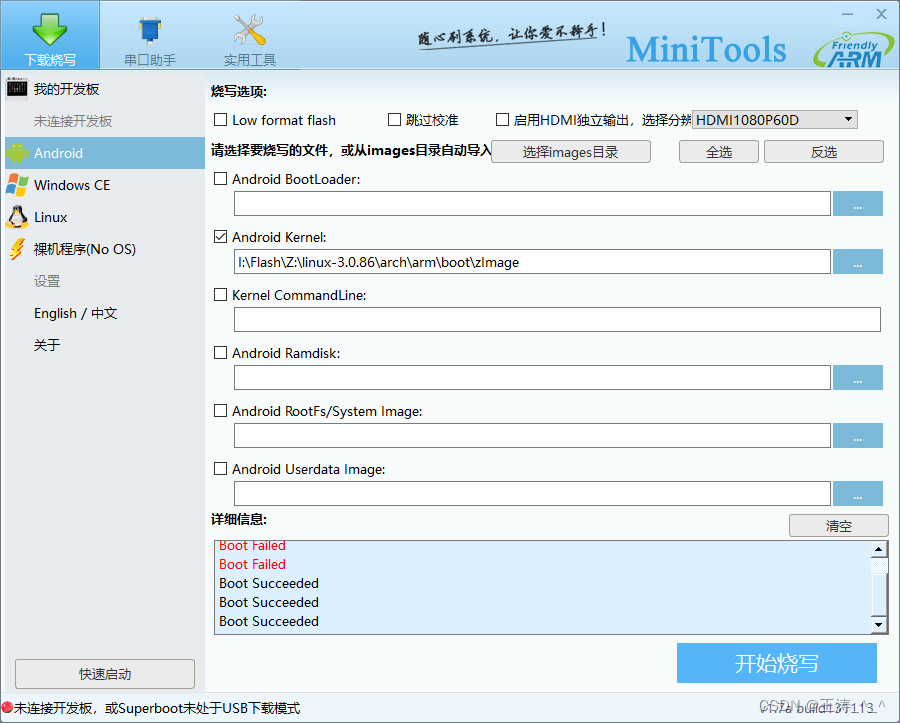Check Android Userdata Image option
Image resolution: width=900 pixels, height=723 pixels.
(x=220, y=469)
